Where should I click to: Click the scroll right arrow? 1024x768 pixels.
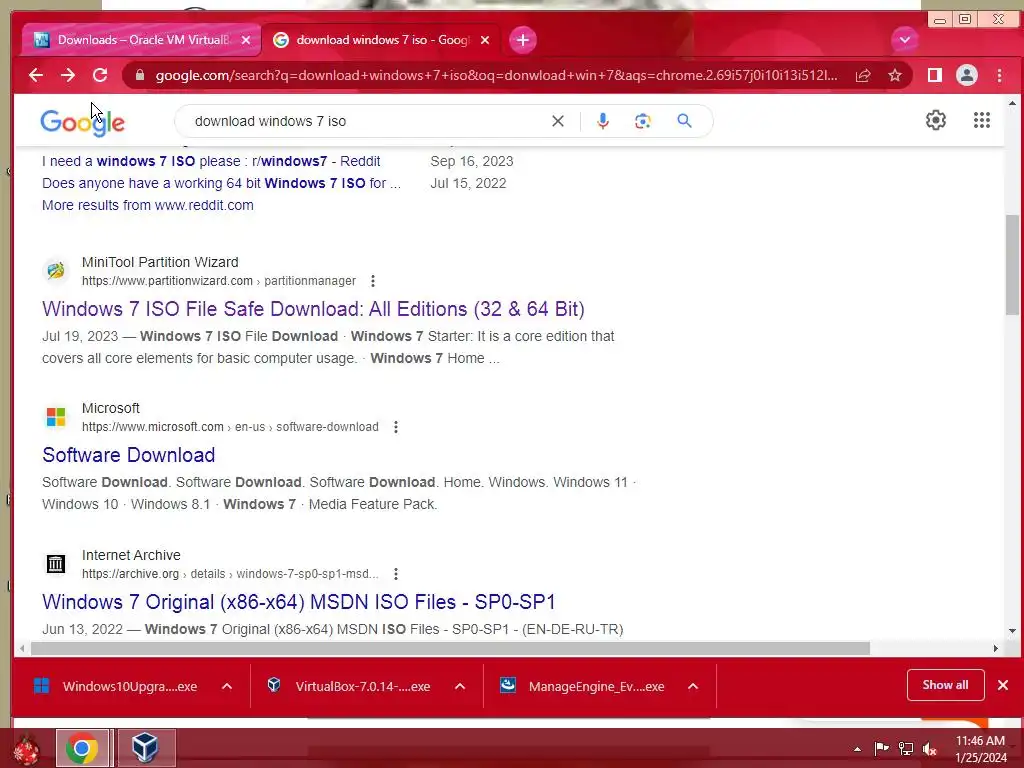996,648
